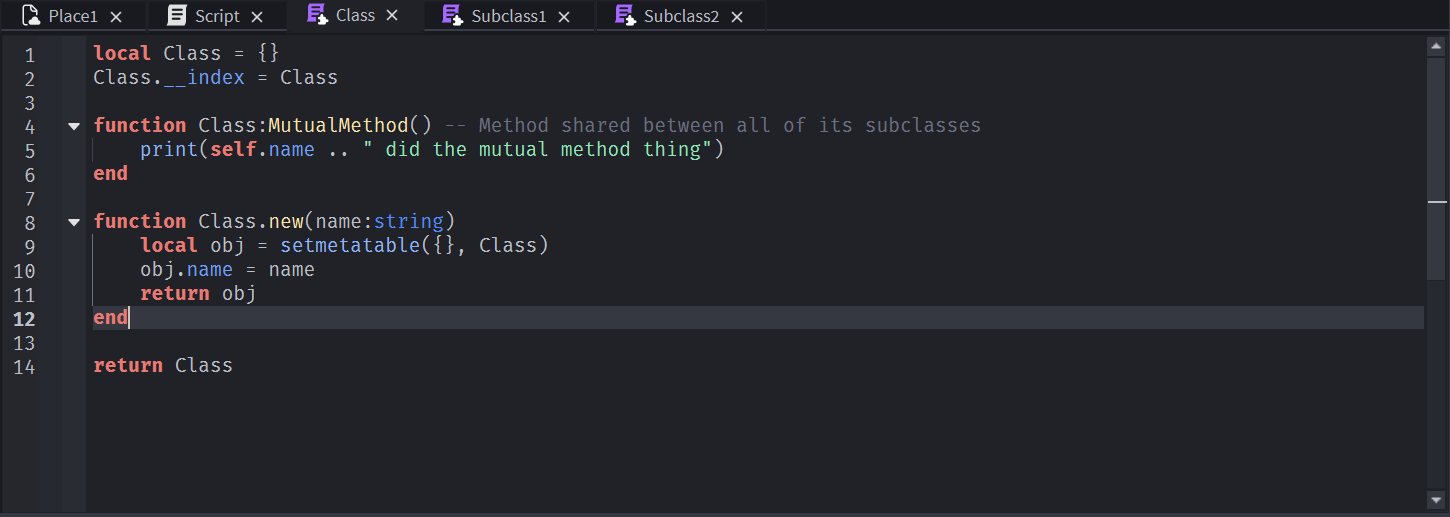Select the Class tab

[x=355, y=15]
